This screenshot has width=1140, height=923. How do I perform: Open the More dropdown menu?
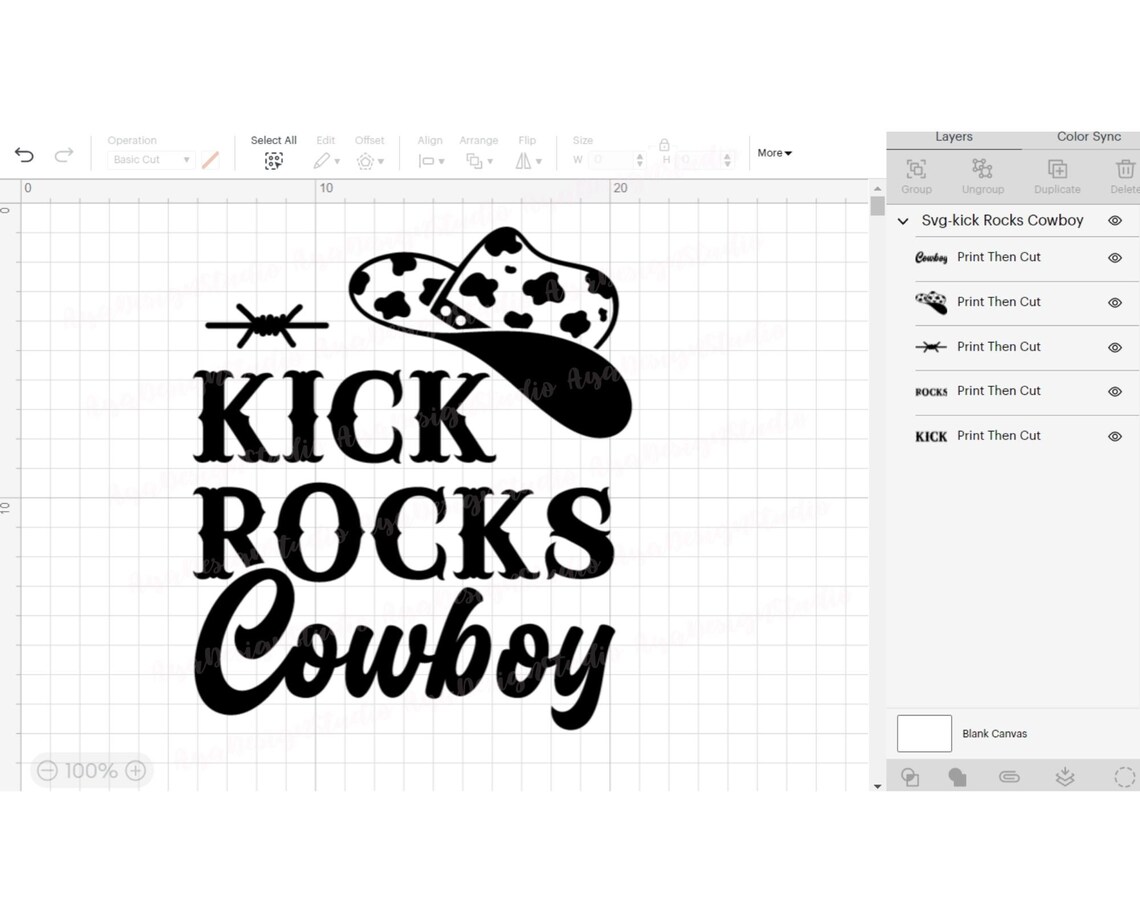(x=774, y=153)
